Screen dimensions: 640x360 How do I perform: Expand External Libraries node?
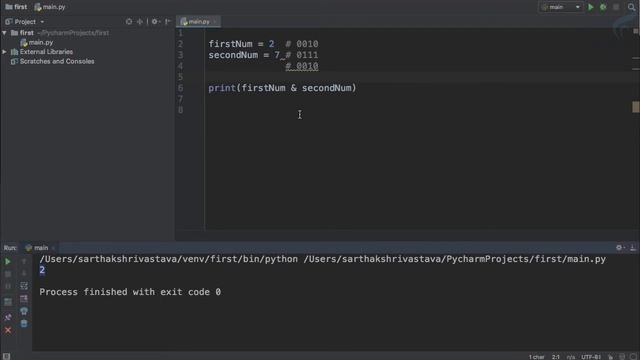[x=4, y=52]
